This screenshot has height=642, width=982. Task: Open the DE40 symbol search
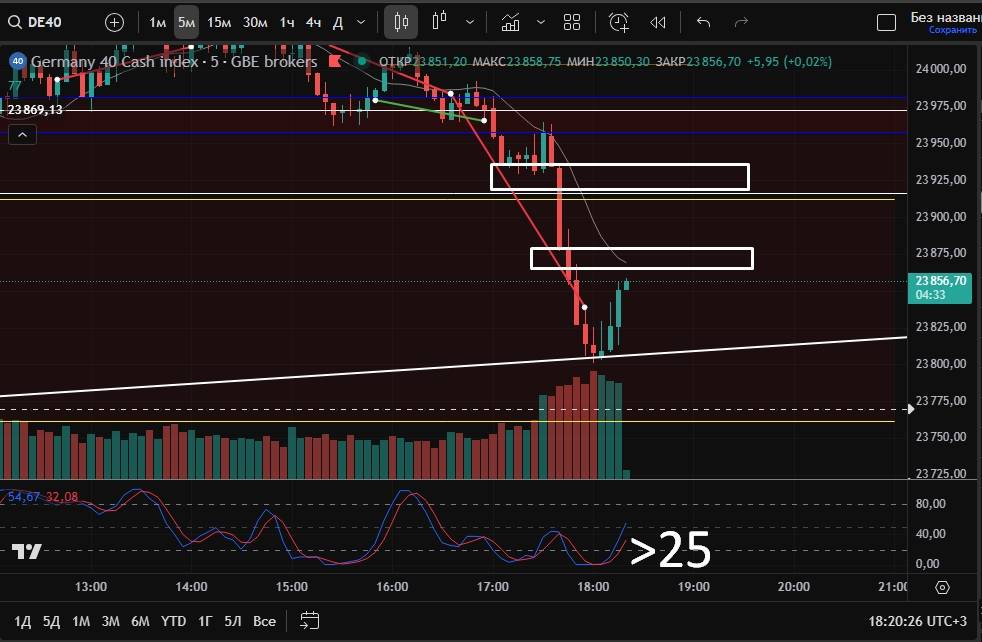40,22
